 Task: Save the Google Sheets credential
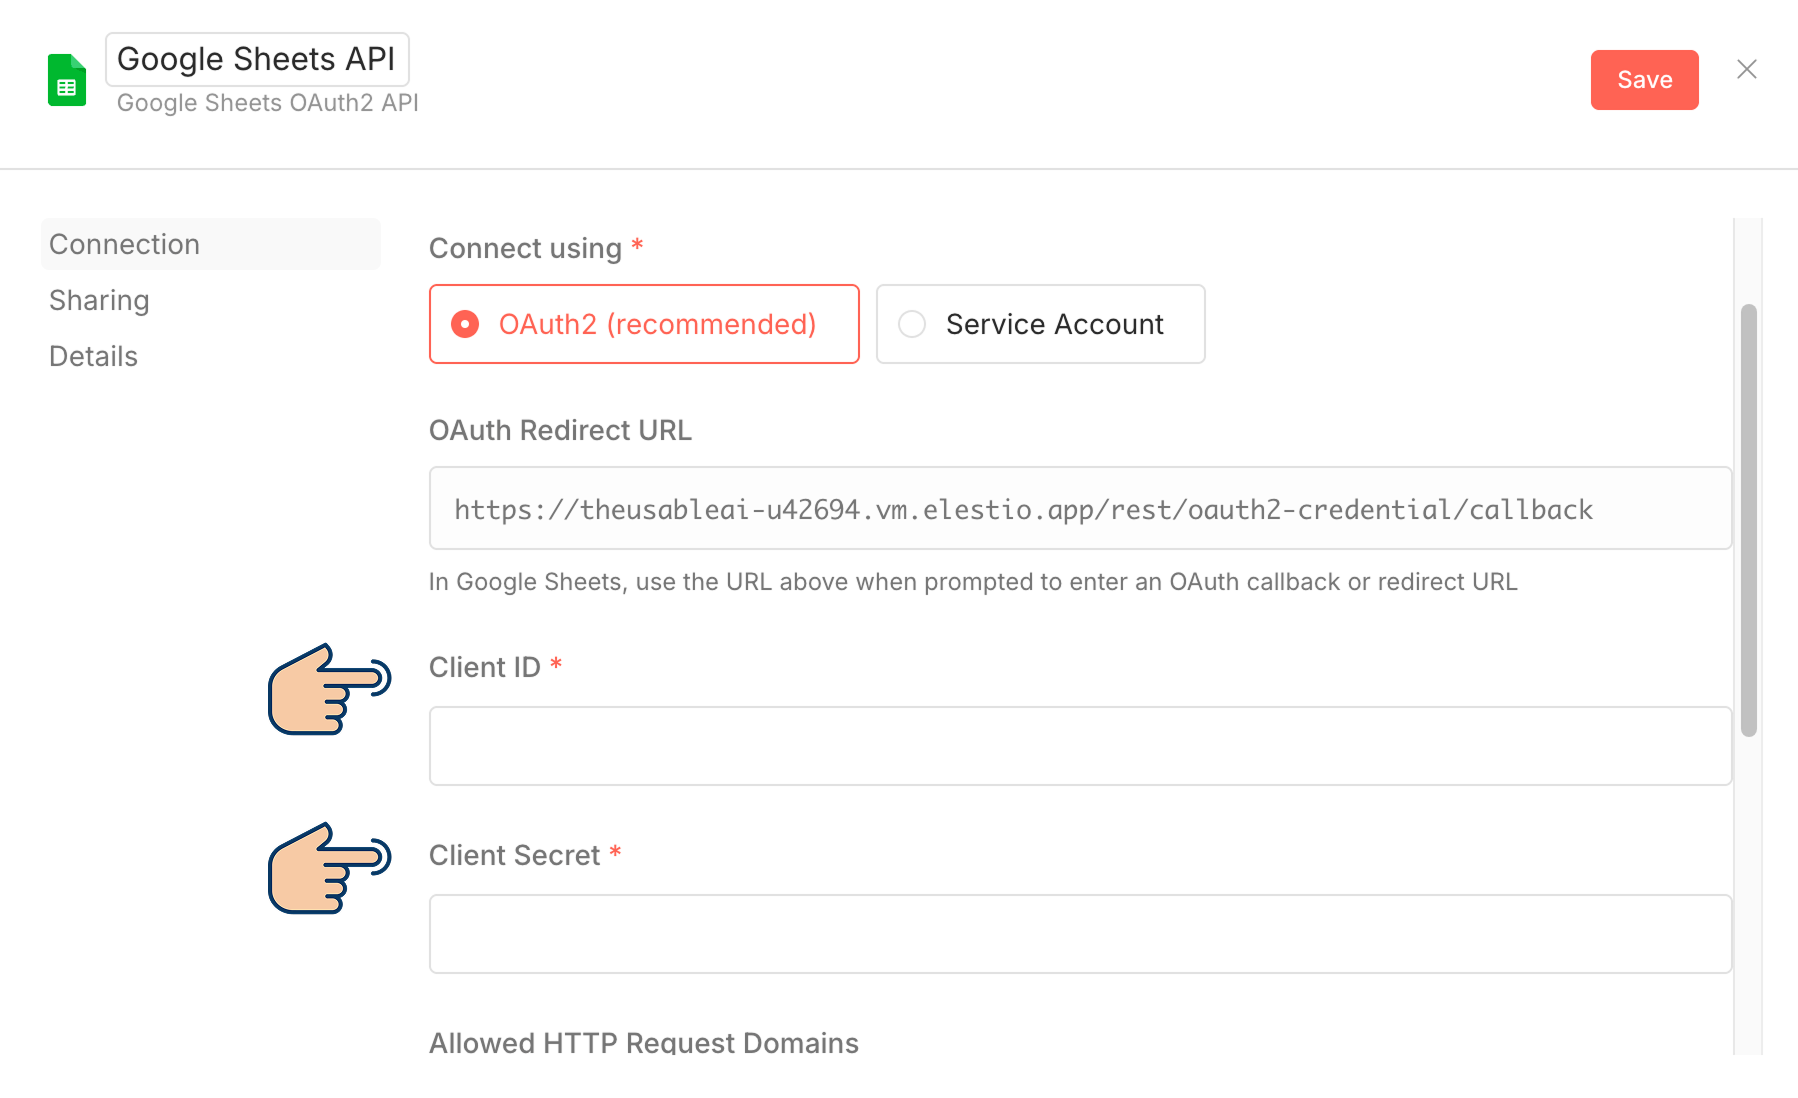click(x=1644, y=80)
